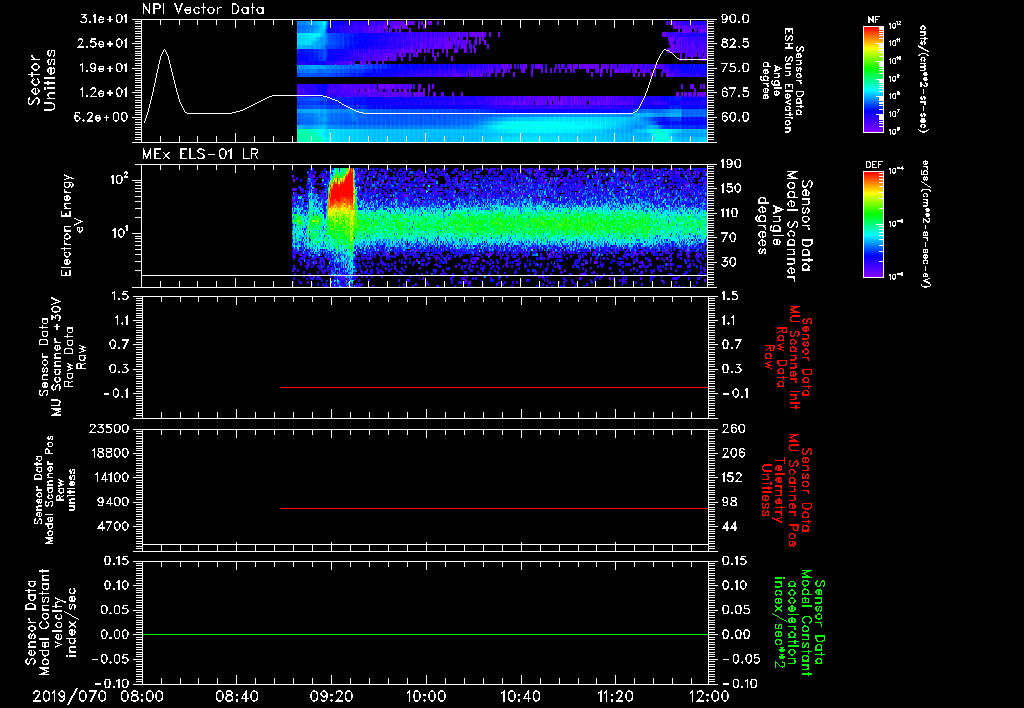This screenshot has height=708, width=1024.
Task: Click the "23500" scanner position tick value
Action: [x=109, y=428]
